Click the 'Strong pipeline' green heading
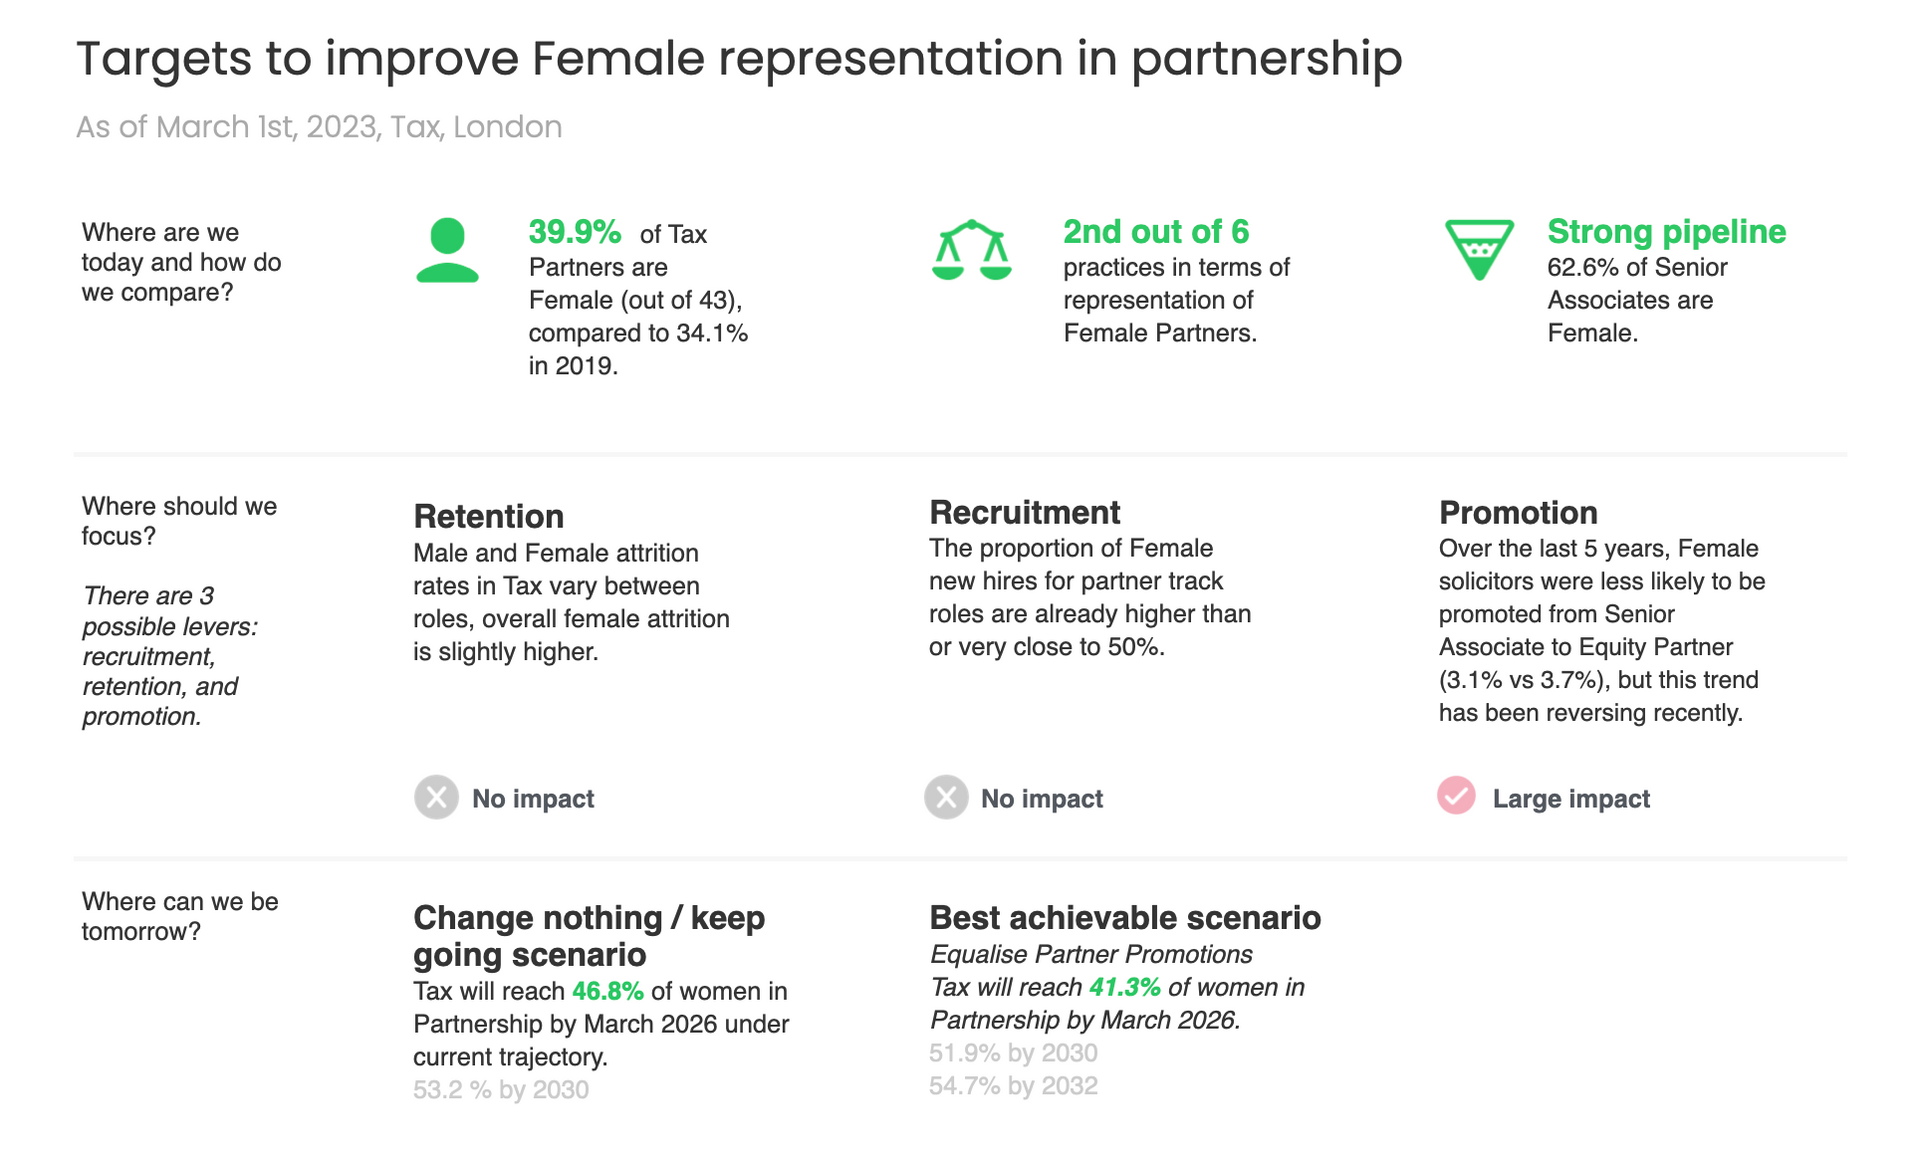 [1666, 232]
